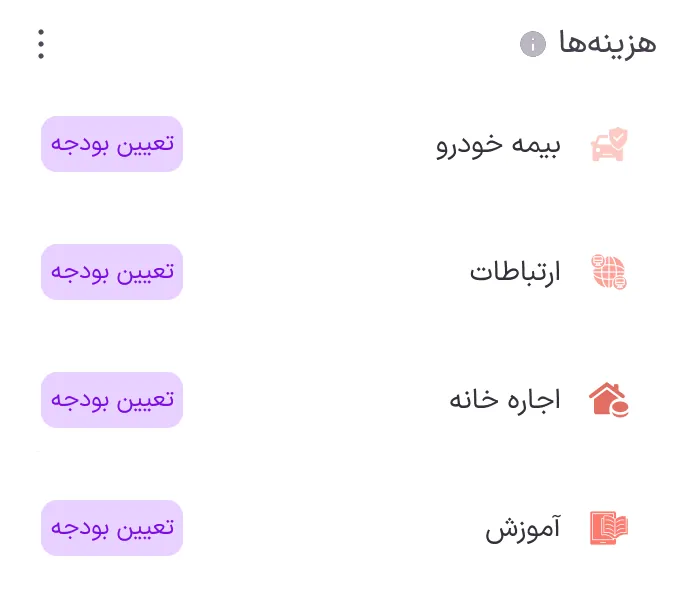681x592 pixels.
Task: Click the house rent icon
Action: click(609, 400)
